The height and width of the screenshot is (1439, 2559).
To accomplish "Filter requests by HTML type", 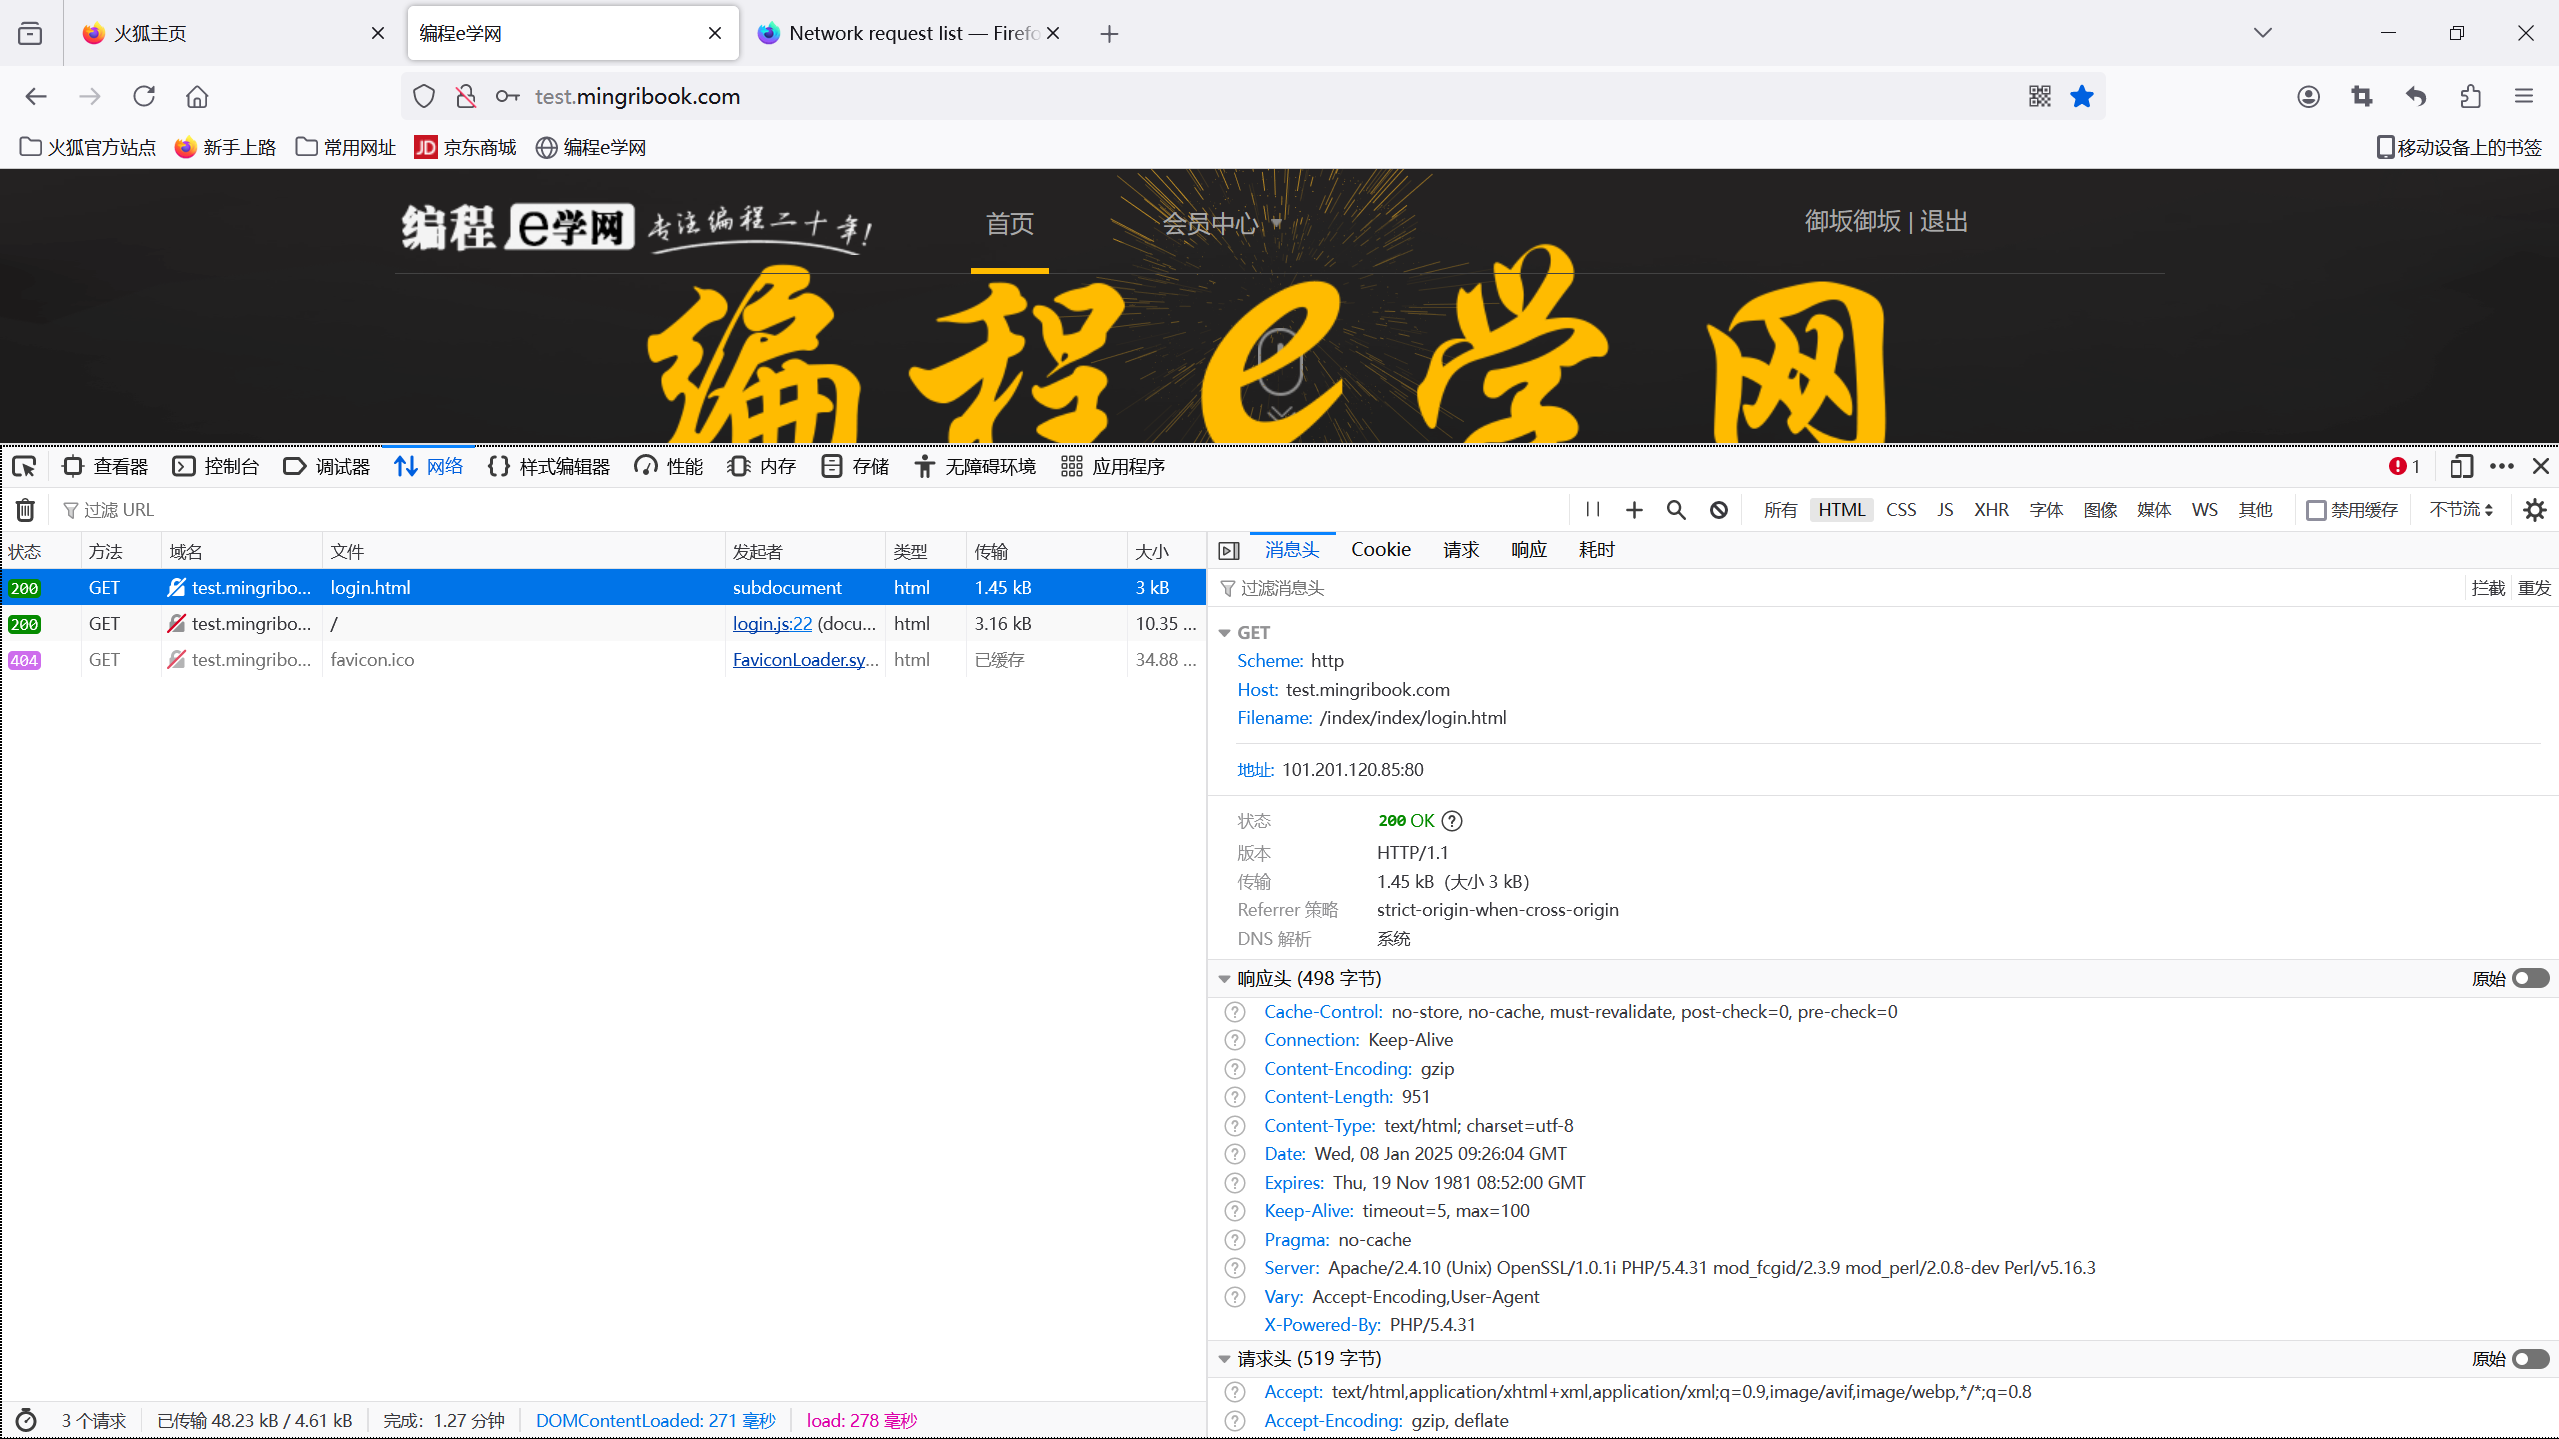I will [x=1841, y=510].
